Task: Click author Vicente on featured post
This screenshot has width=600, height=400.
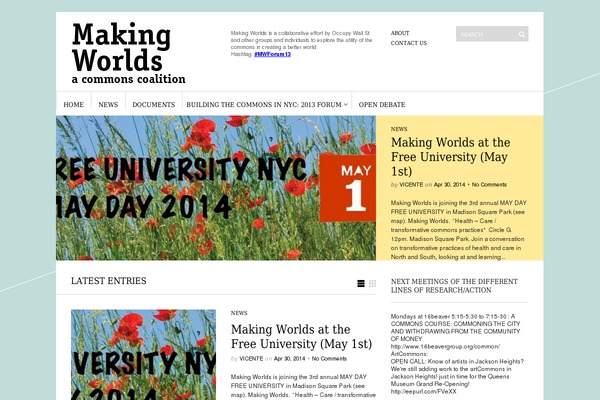Action: (x=410, y=185)
